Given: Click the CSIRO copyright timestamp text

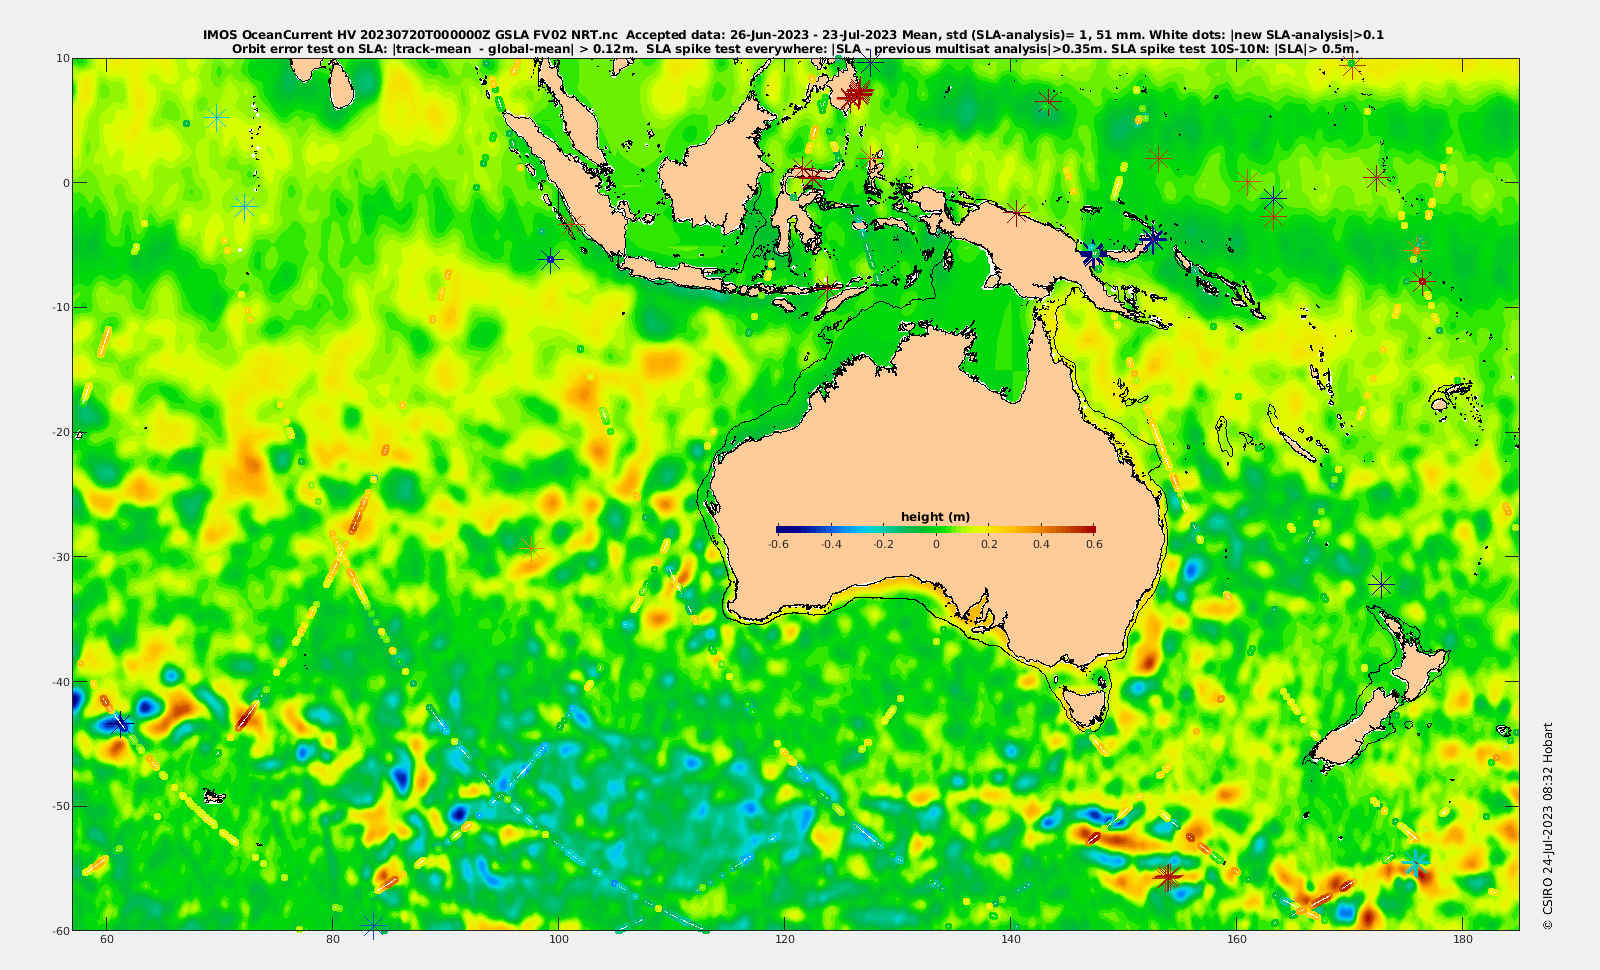Looking at the screenshot, I should coord(1548,826).
